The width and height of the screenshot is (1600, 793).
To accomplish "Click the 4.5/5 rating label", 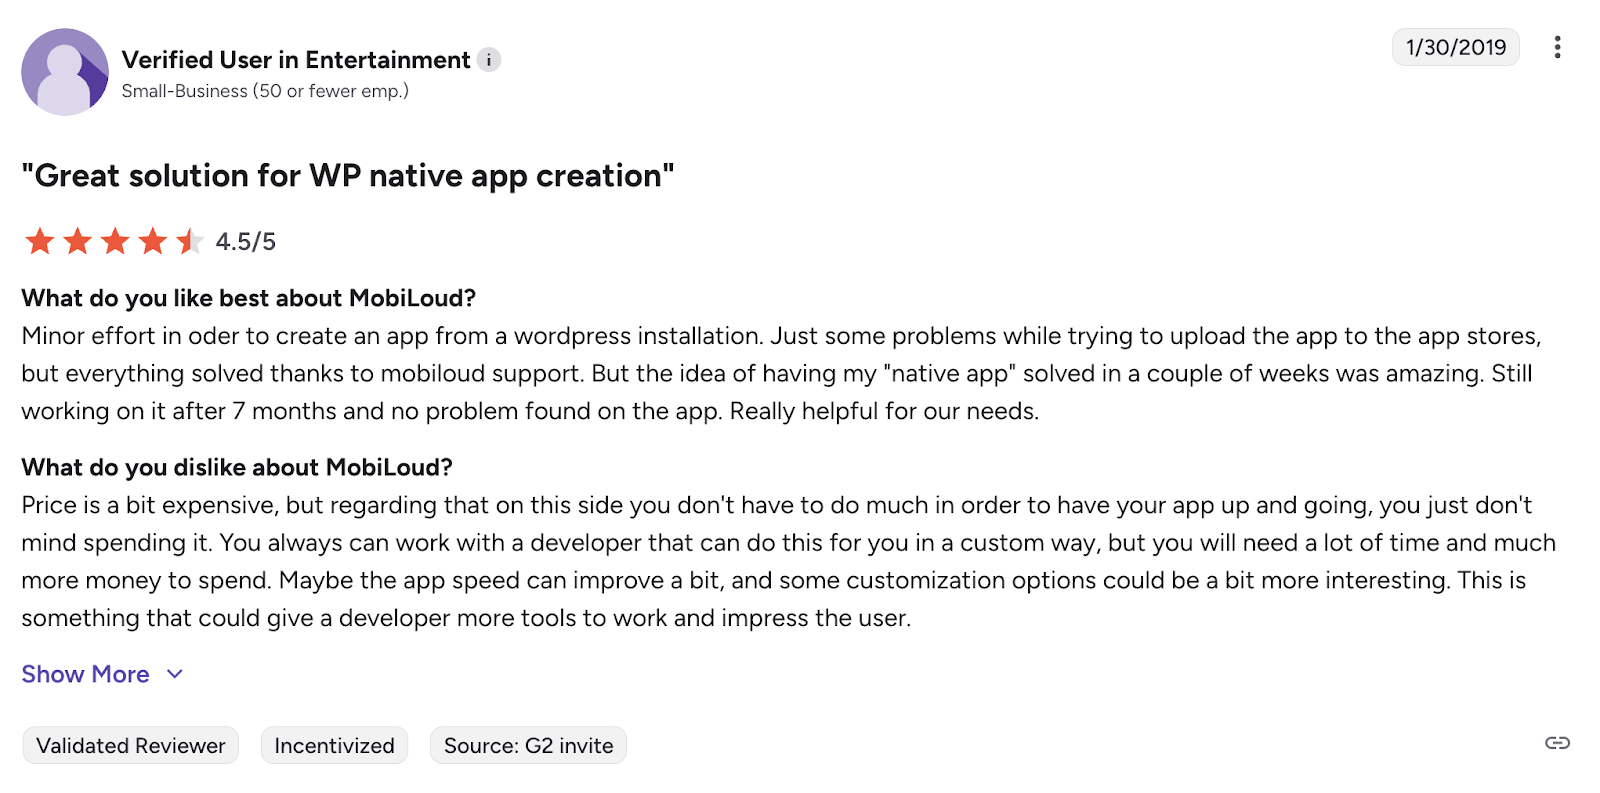I will point(245,241).
